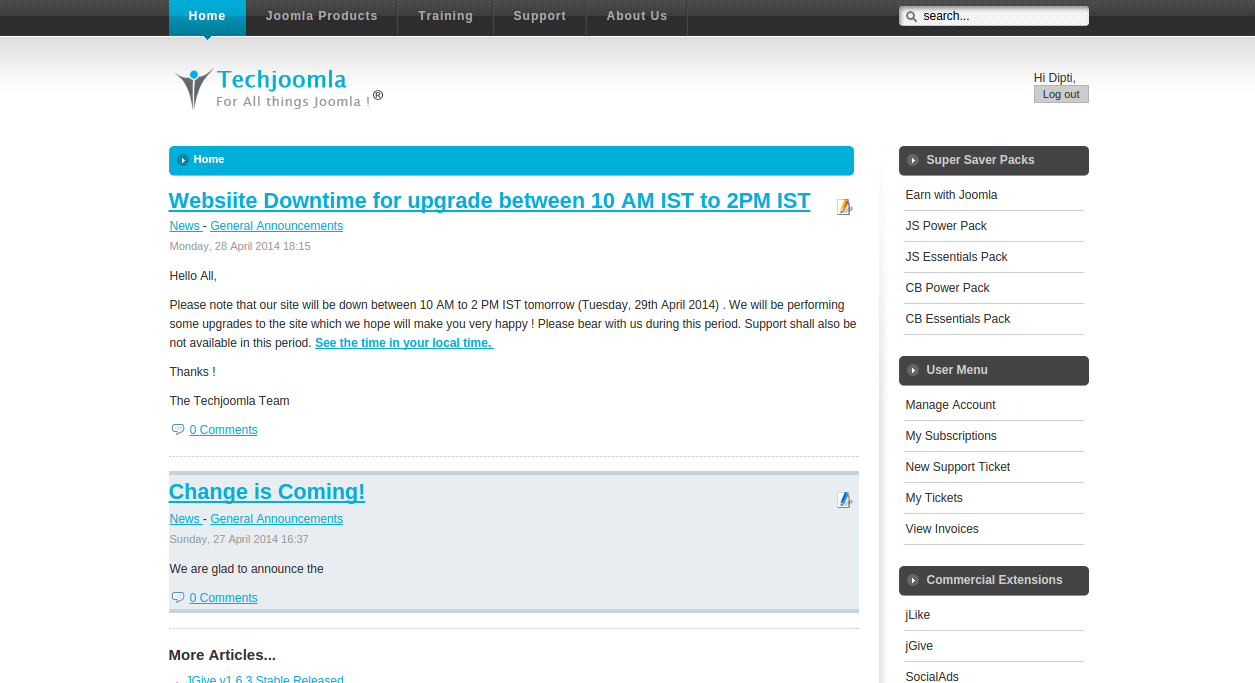Click the comment bubble icon under the Downtime article

178,430
